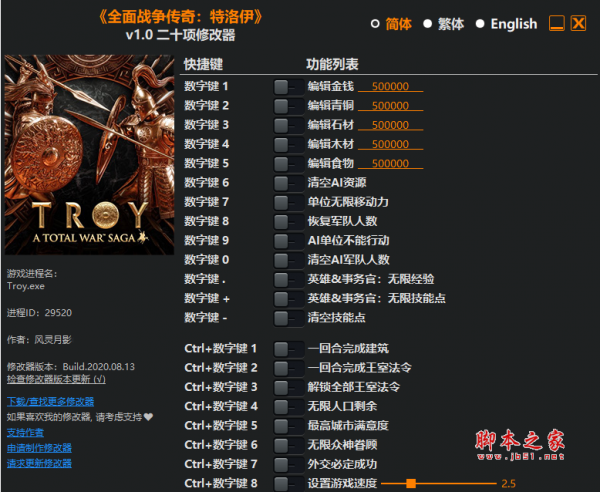Image resolution: width=600 pixels, height=492 pixels.
Task: Open 申请制作修改器 link
Action: [x=39, y=448]
